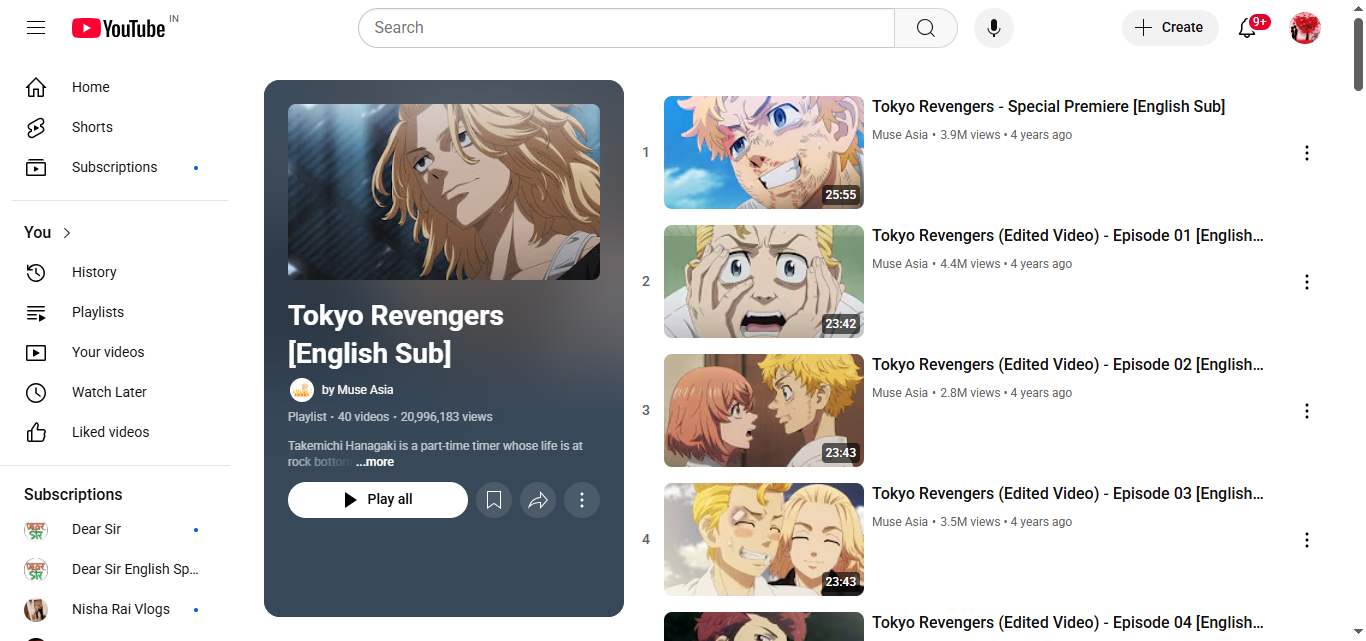The height and width of the screenshot is (641, 1366).
Task: Open the account avatar menu
Action: point(1305,28)
